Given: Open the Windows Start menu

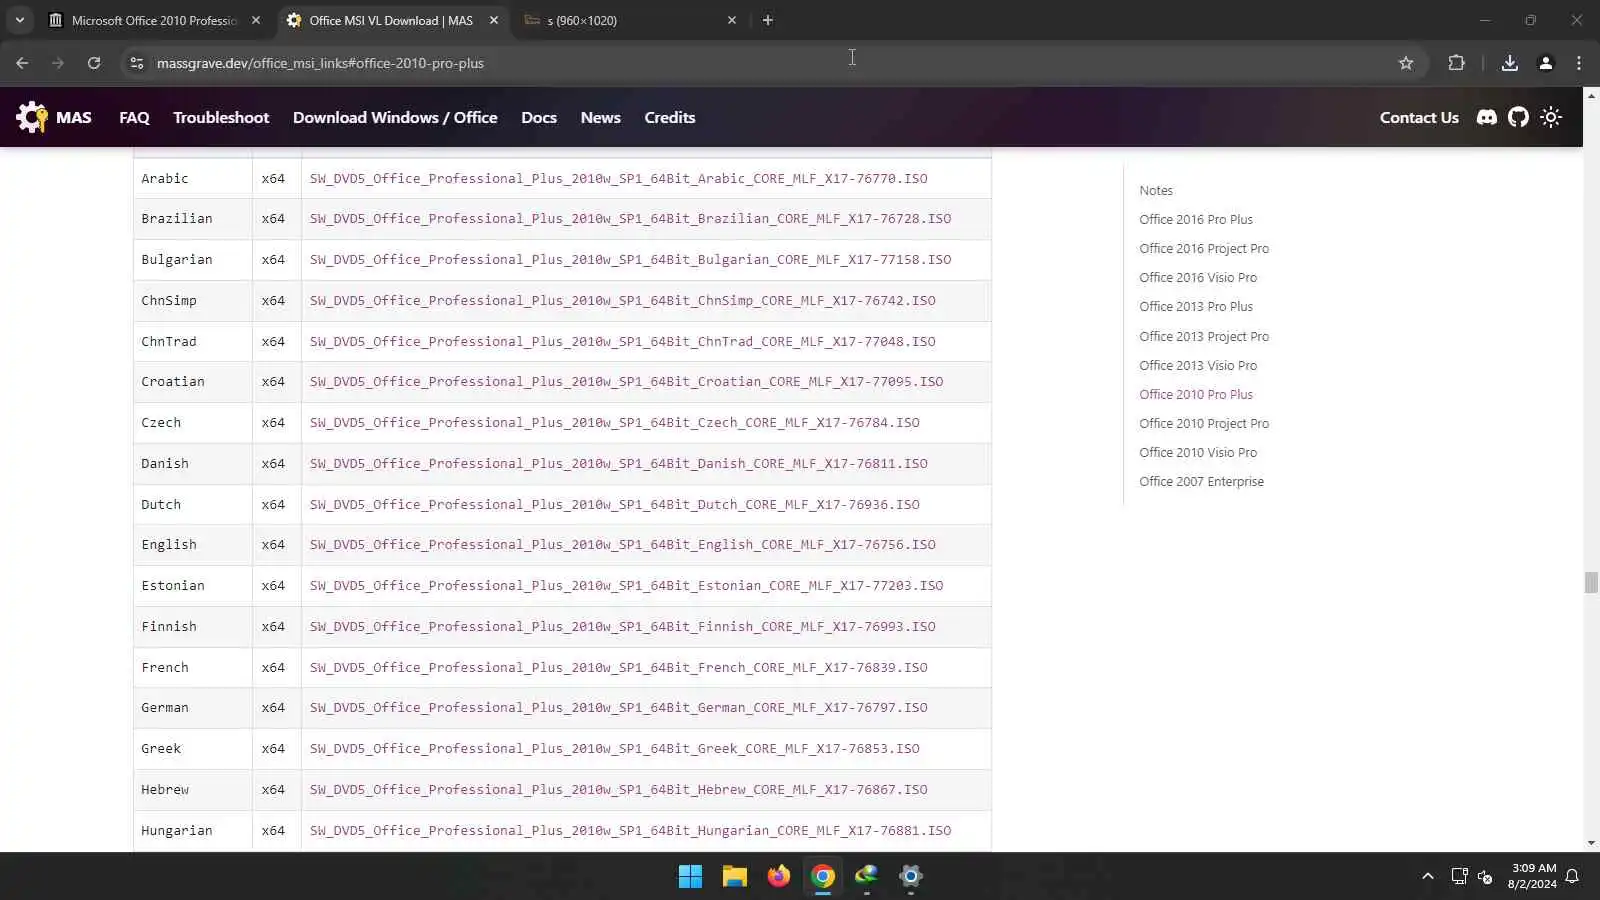Looking at the screenshot, I should [690, 876].
